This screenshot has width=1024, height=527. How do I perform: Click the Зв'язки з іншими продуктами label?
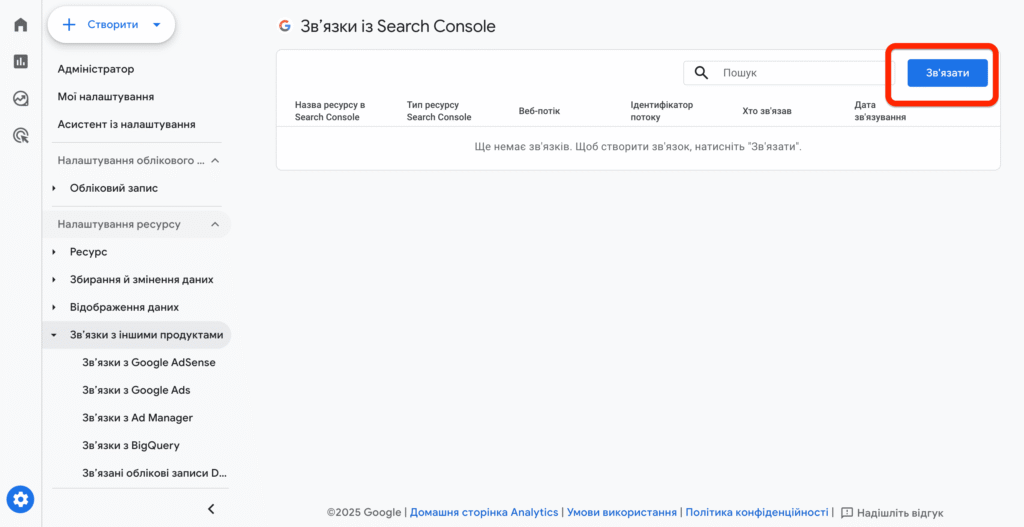pyautogui.click(x=146, y=335)
